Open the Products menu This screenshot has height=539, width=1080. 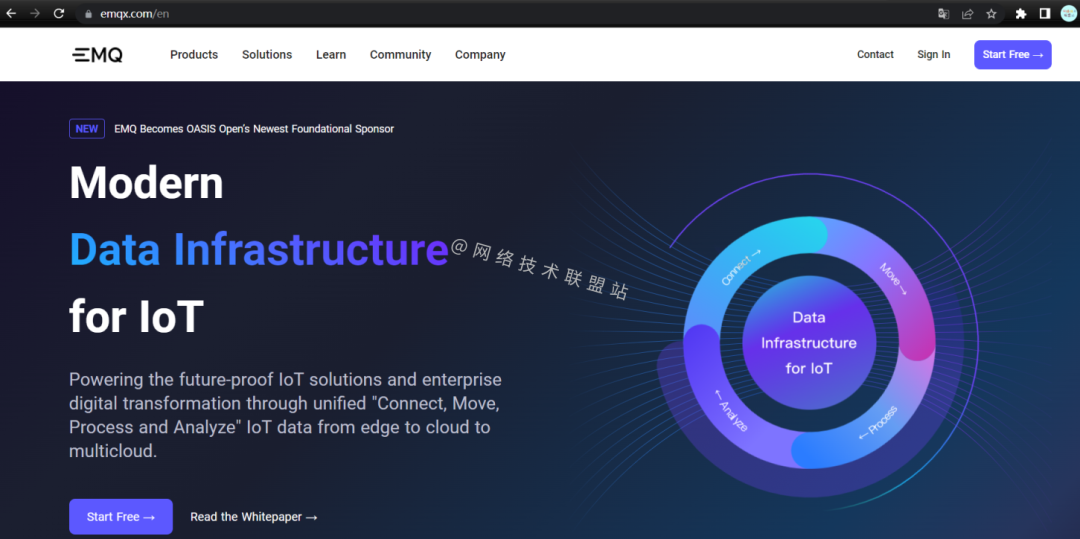[x=194, y=54]
